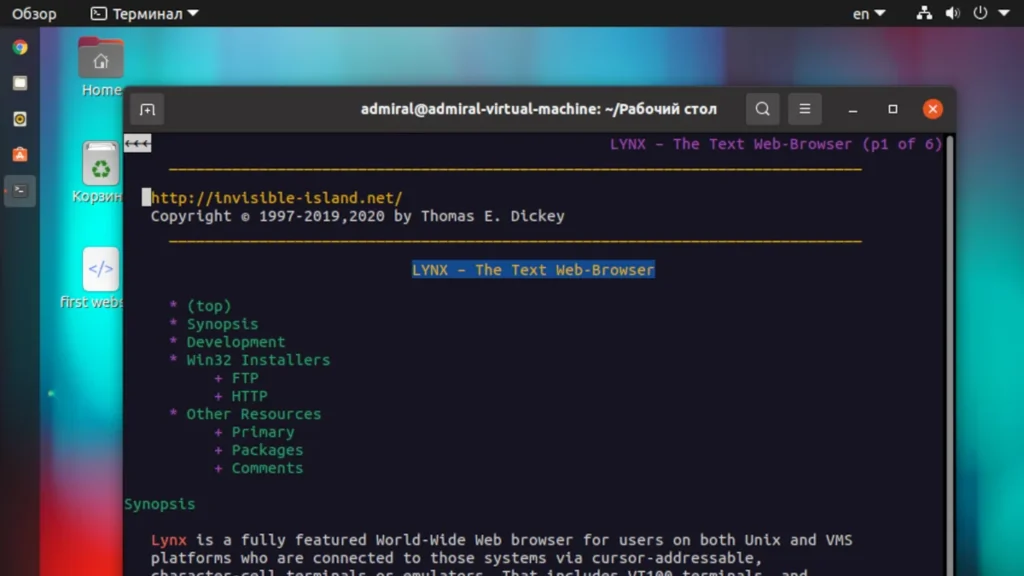Launch Google Chrome from the dock
This screenshot has width=1024, height=576.
20,47
